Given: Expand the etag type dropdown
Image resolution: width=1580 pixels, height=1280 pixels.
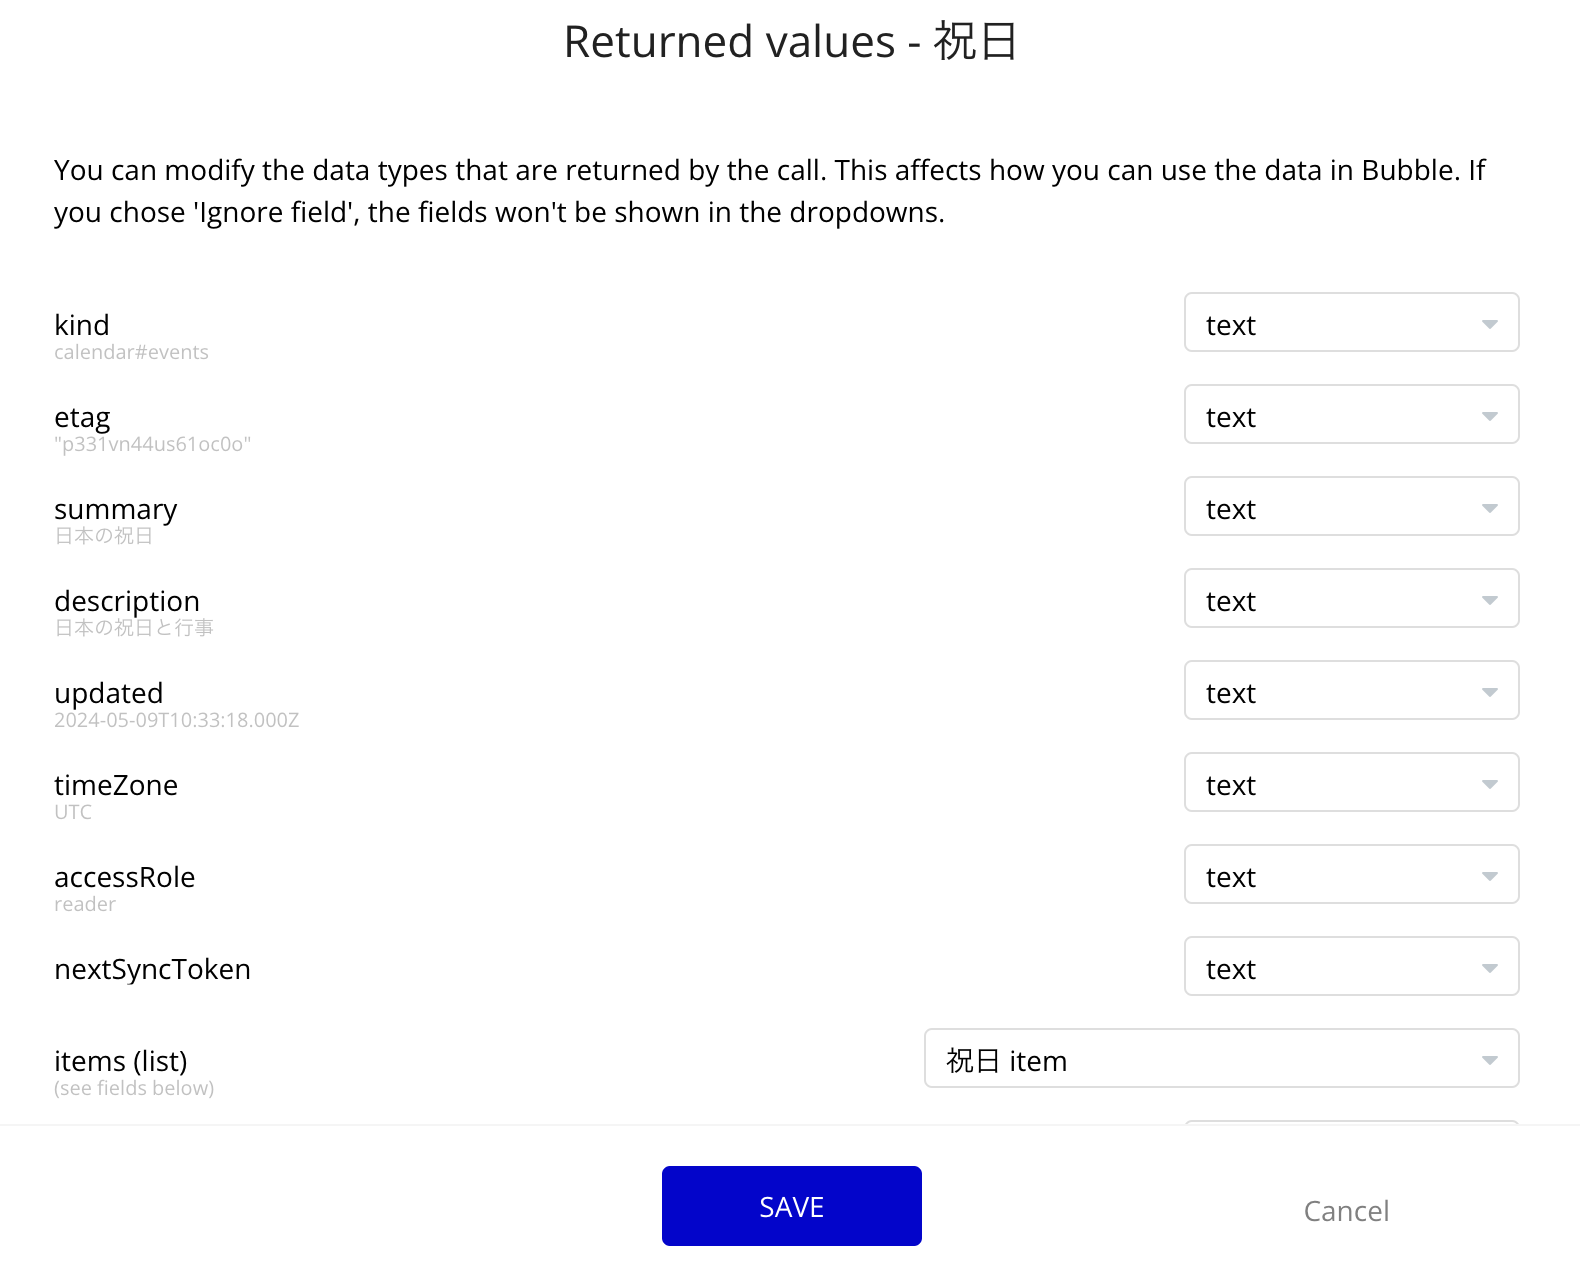Looking at the screenshot, I should tap(1350, 415).
